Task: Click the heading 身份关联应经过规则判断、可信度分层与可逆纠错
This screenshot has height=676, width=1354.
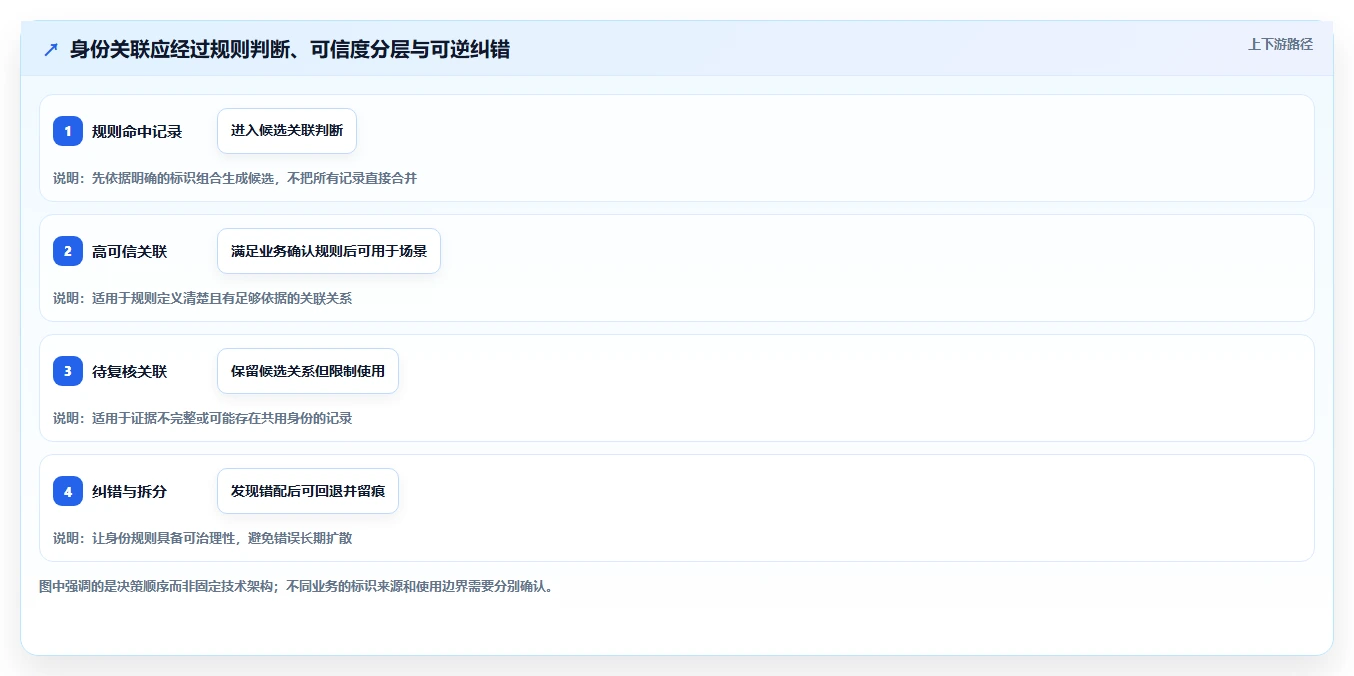Action: 290,49
